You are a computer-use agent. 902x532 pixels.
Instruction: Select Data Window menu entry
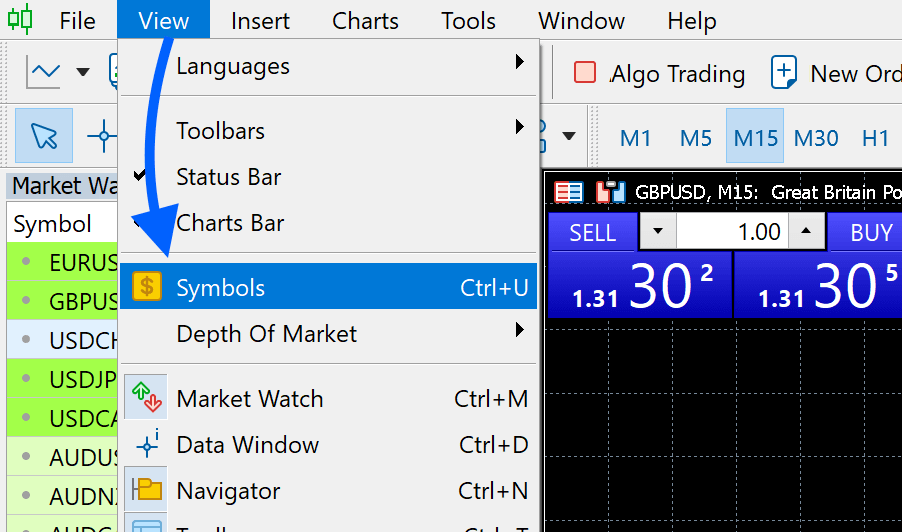pos(328,444)
